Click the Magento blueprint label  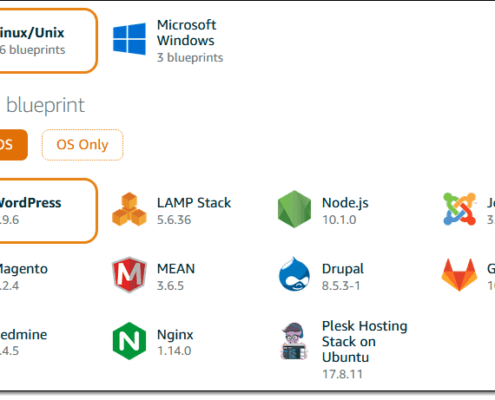tap(23, 269)
